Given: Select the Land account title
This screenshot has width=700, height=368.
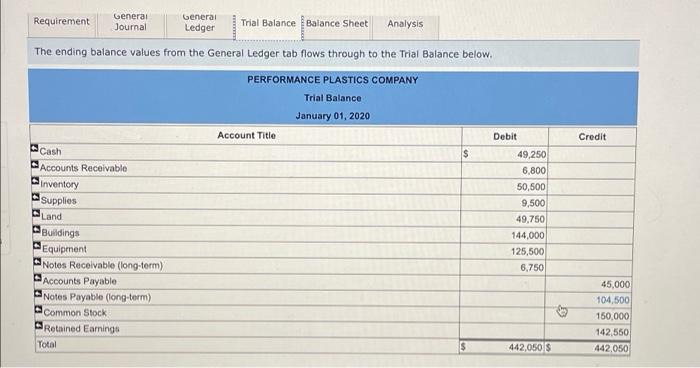Looking at the screenshot, I should (x=51, y=217).
